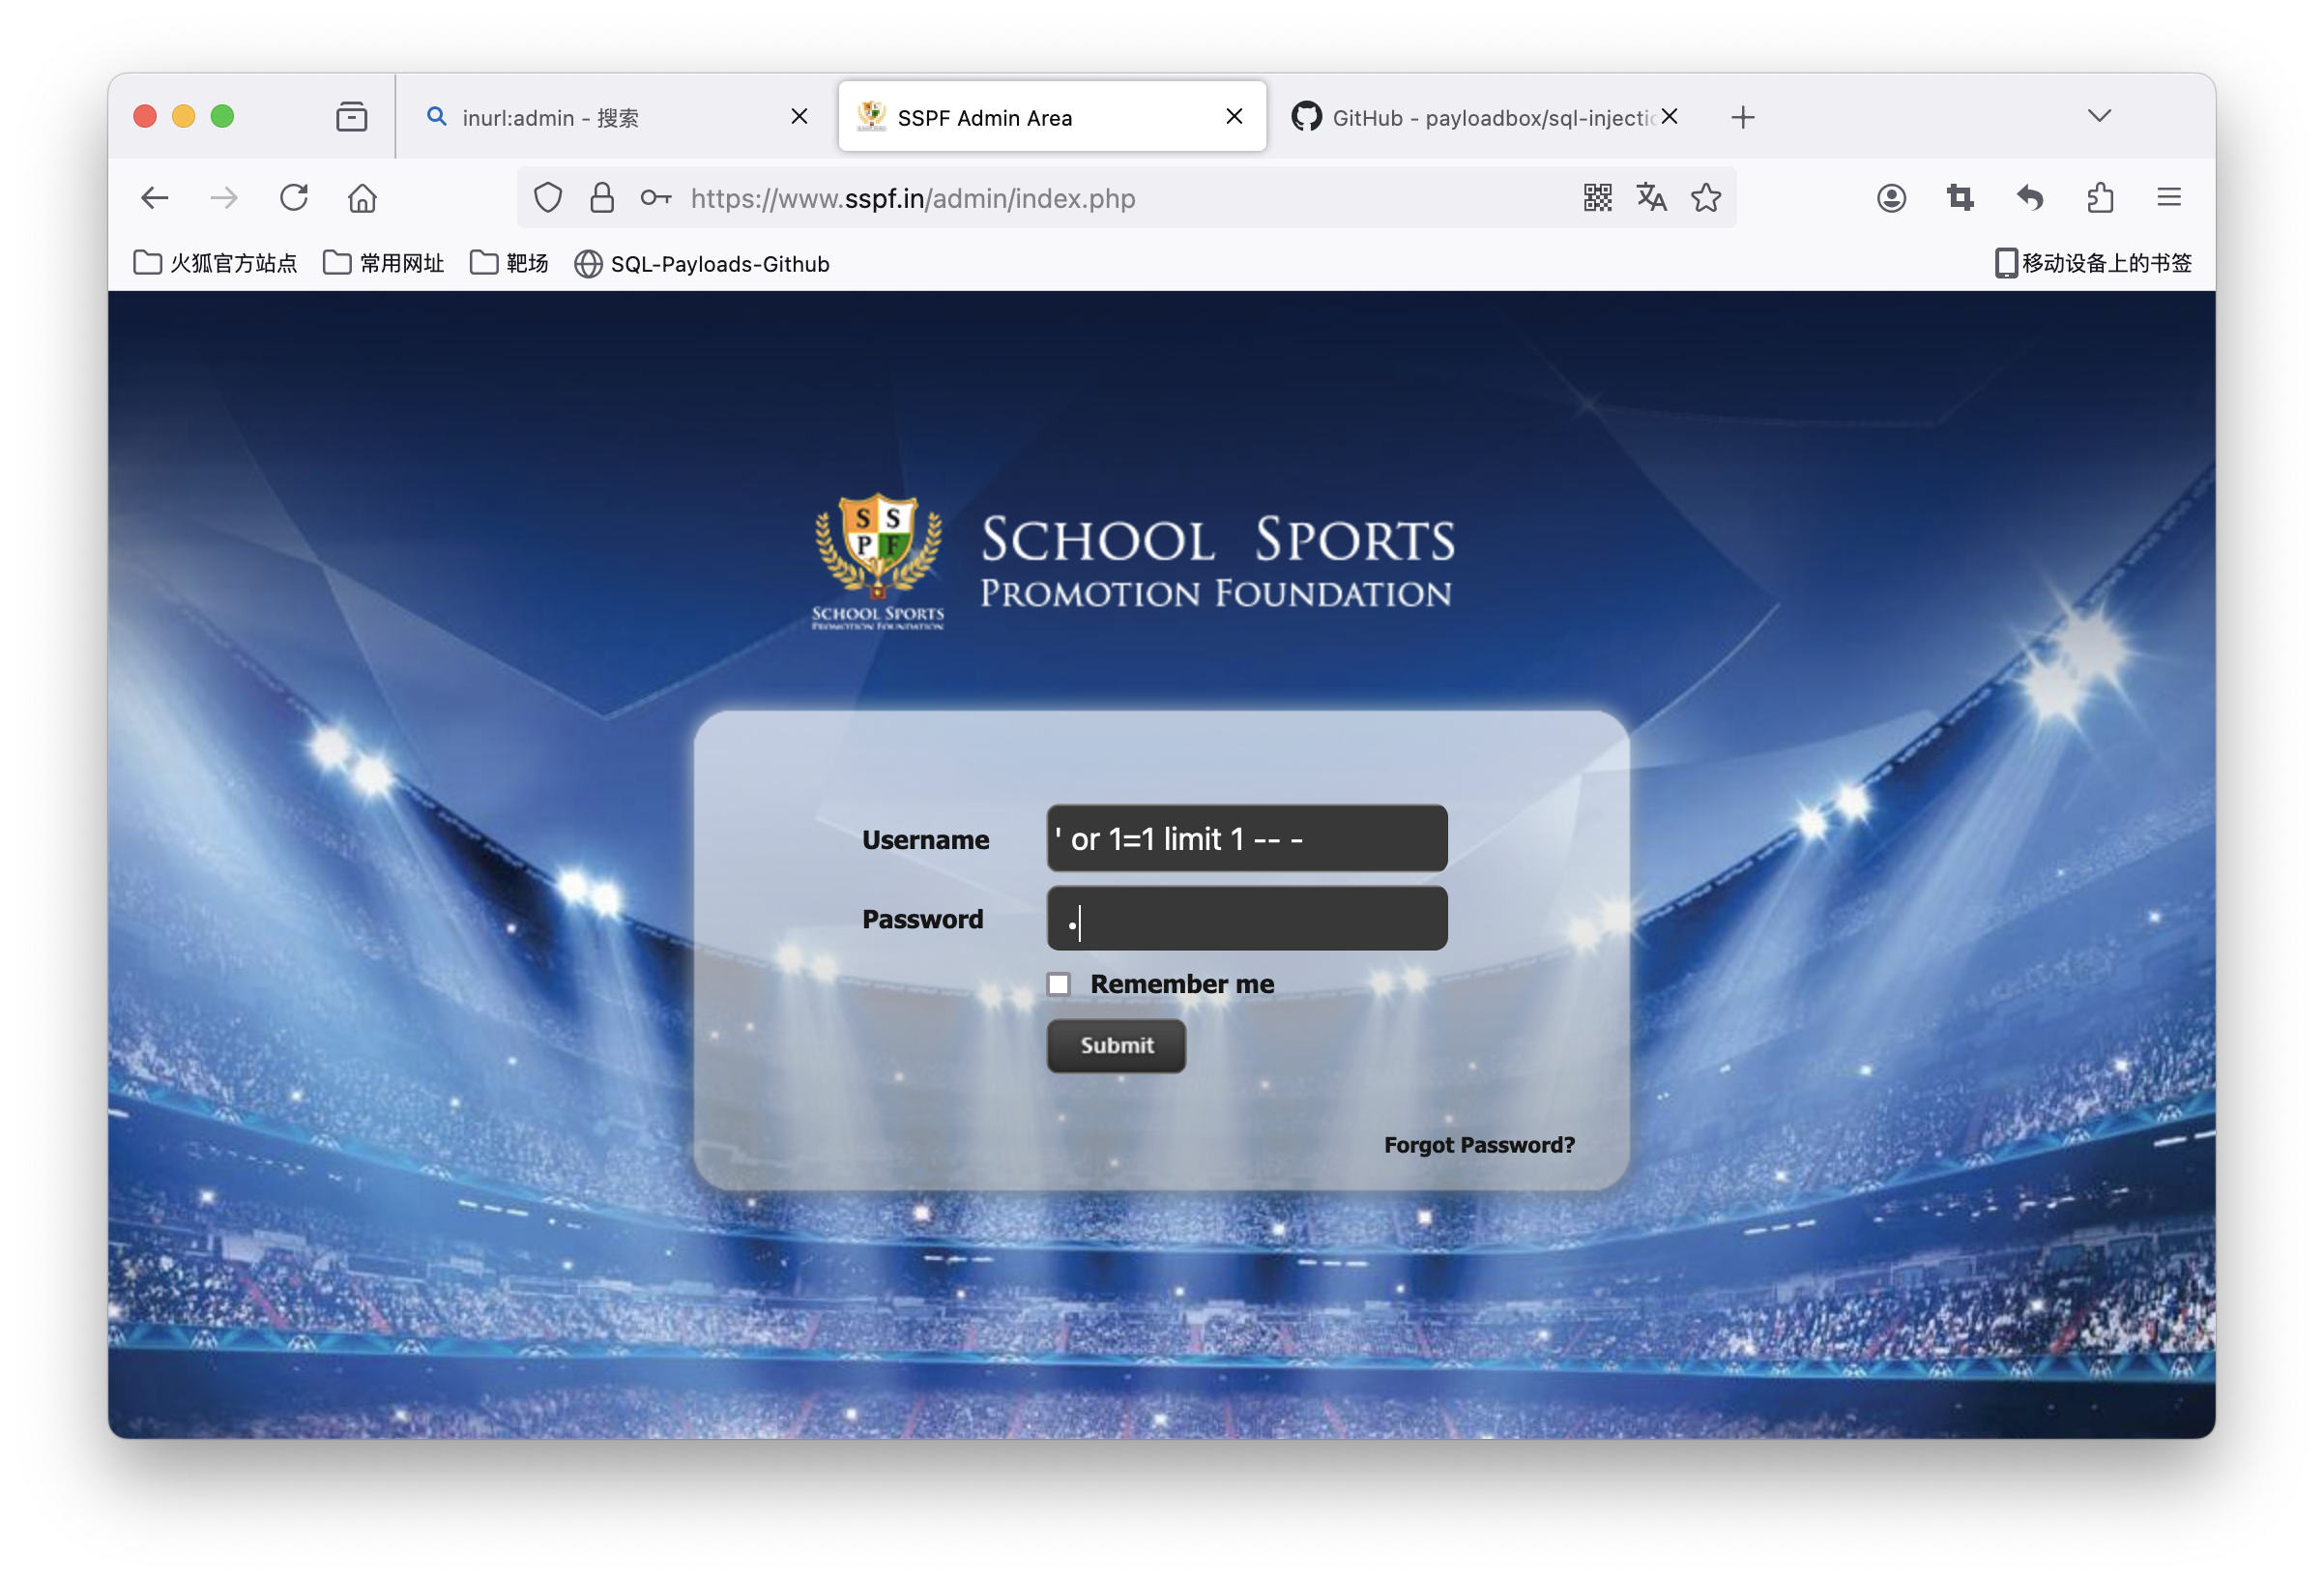The height and width of the screenshot is (1582, 2324).
Task: Click the Forgot Password? link
Action: pos(1478,1145)
